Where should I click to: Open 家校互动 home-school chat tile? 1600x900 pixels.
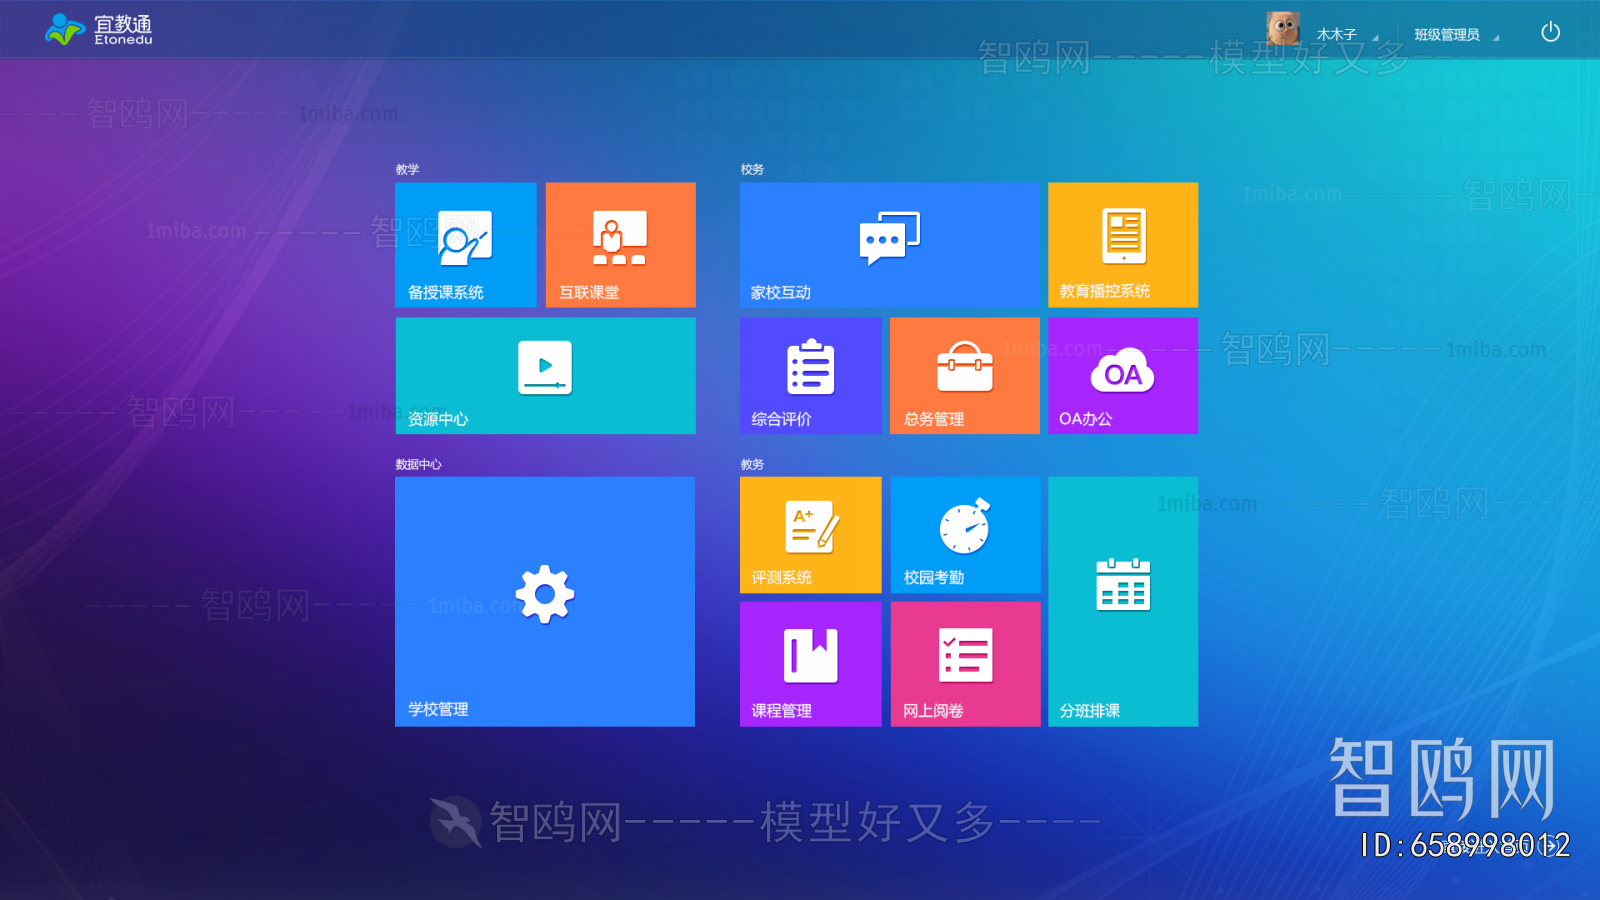(889, 245)
